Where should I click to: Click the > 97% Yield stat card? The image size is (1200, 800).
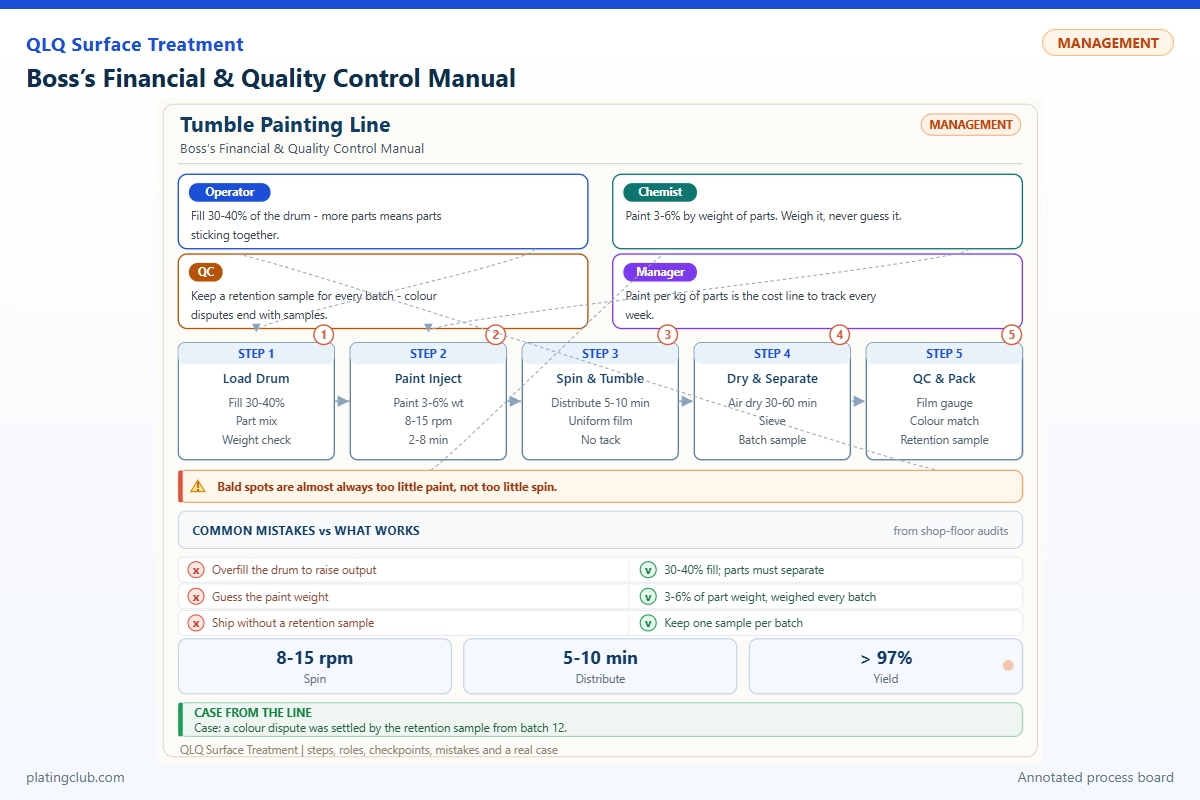(x=886, y=667)
